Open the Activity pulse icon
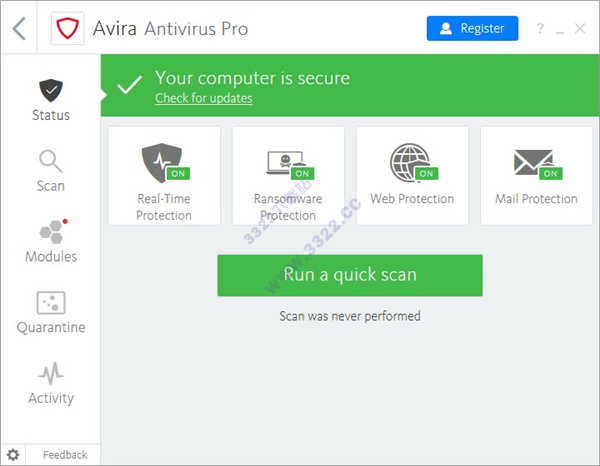 pyautogui.click(x=51, y=373)
